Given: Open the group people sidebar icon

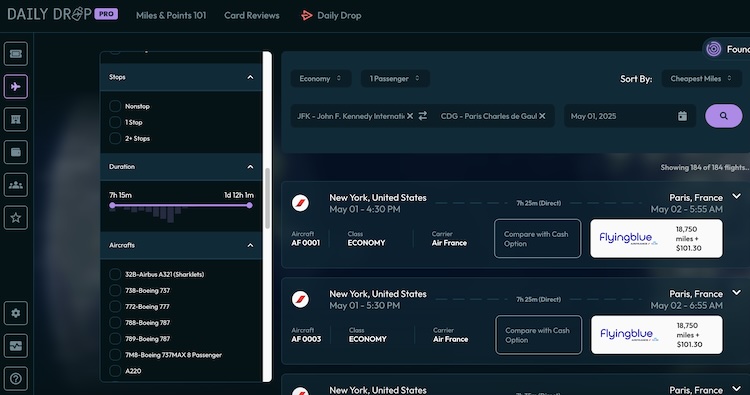Looking at the screenshot, I should [16, 185].
